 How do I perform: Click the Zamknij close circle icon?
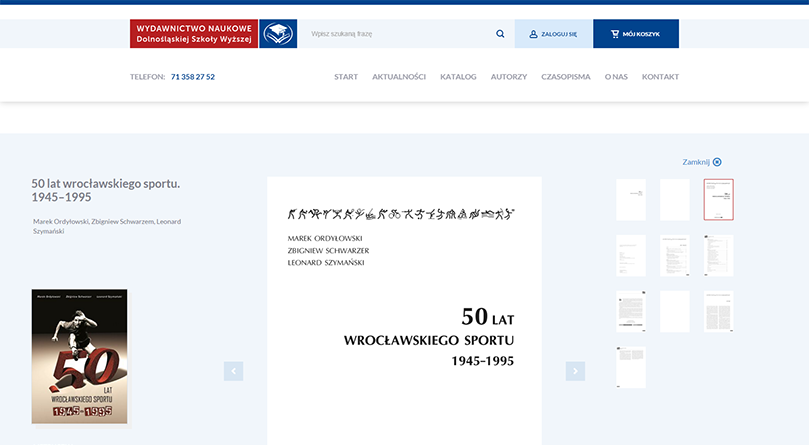click(717, 162)
